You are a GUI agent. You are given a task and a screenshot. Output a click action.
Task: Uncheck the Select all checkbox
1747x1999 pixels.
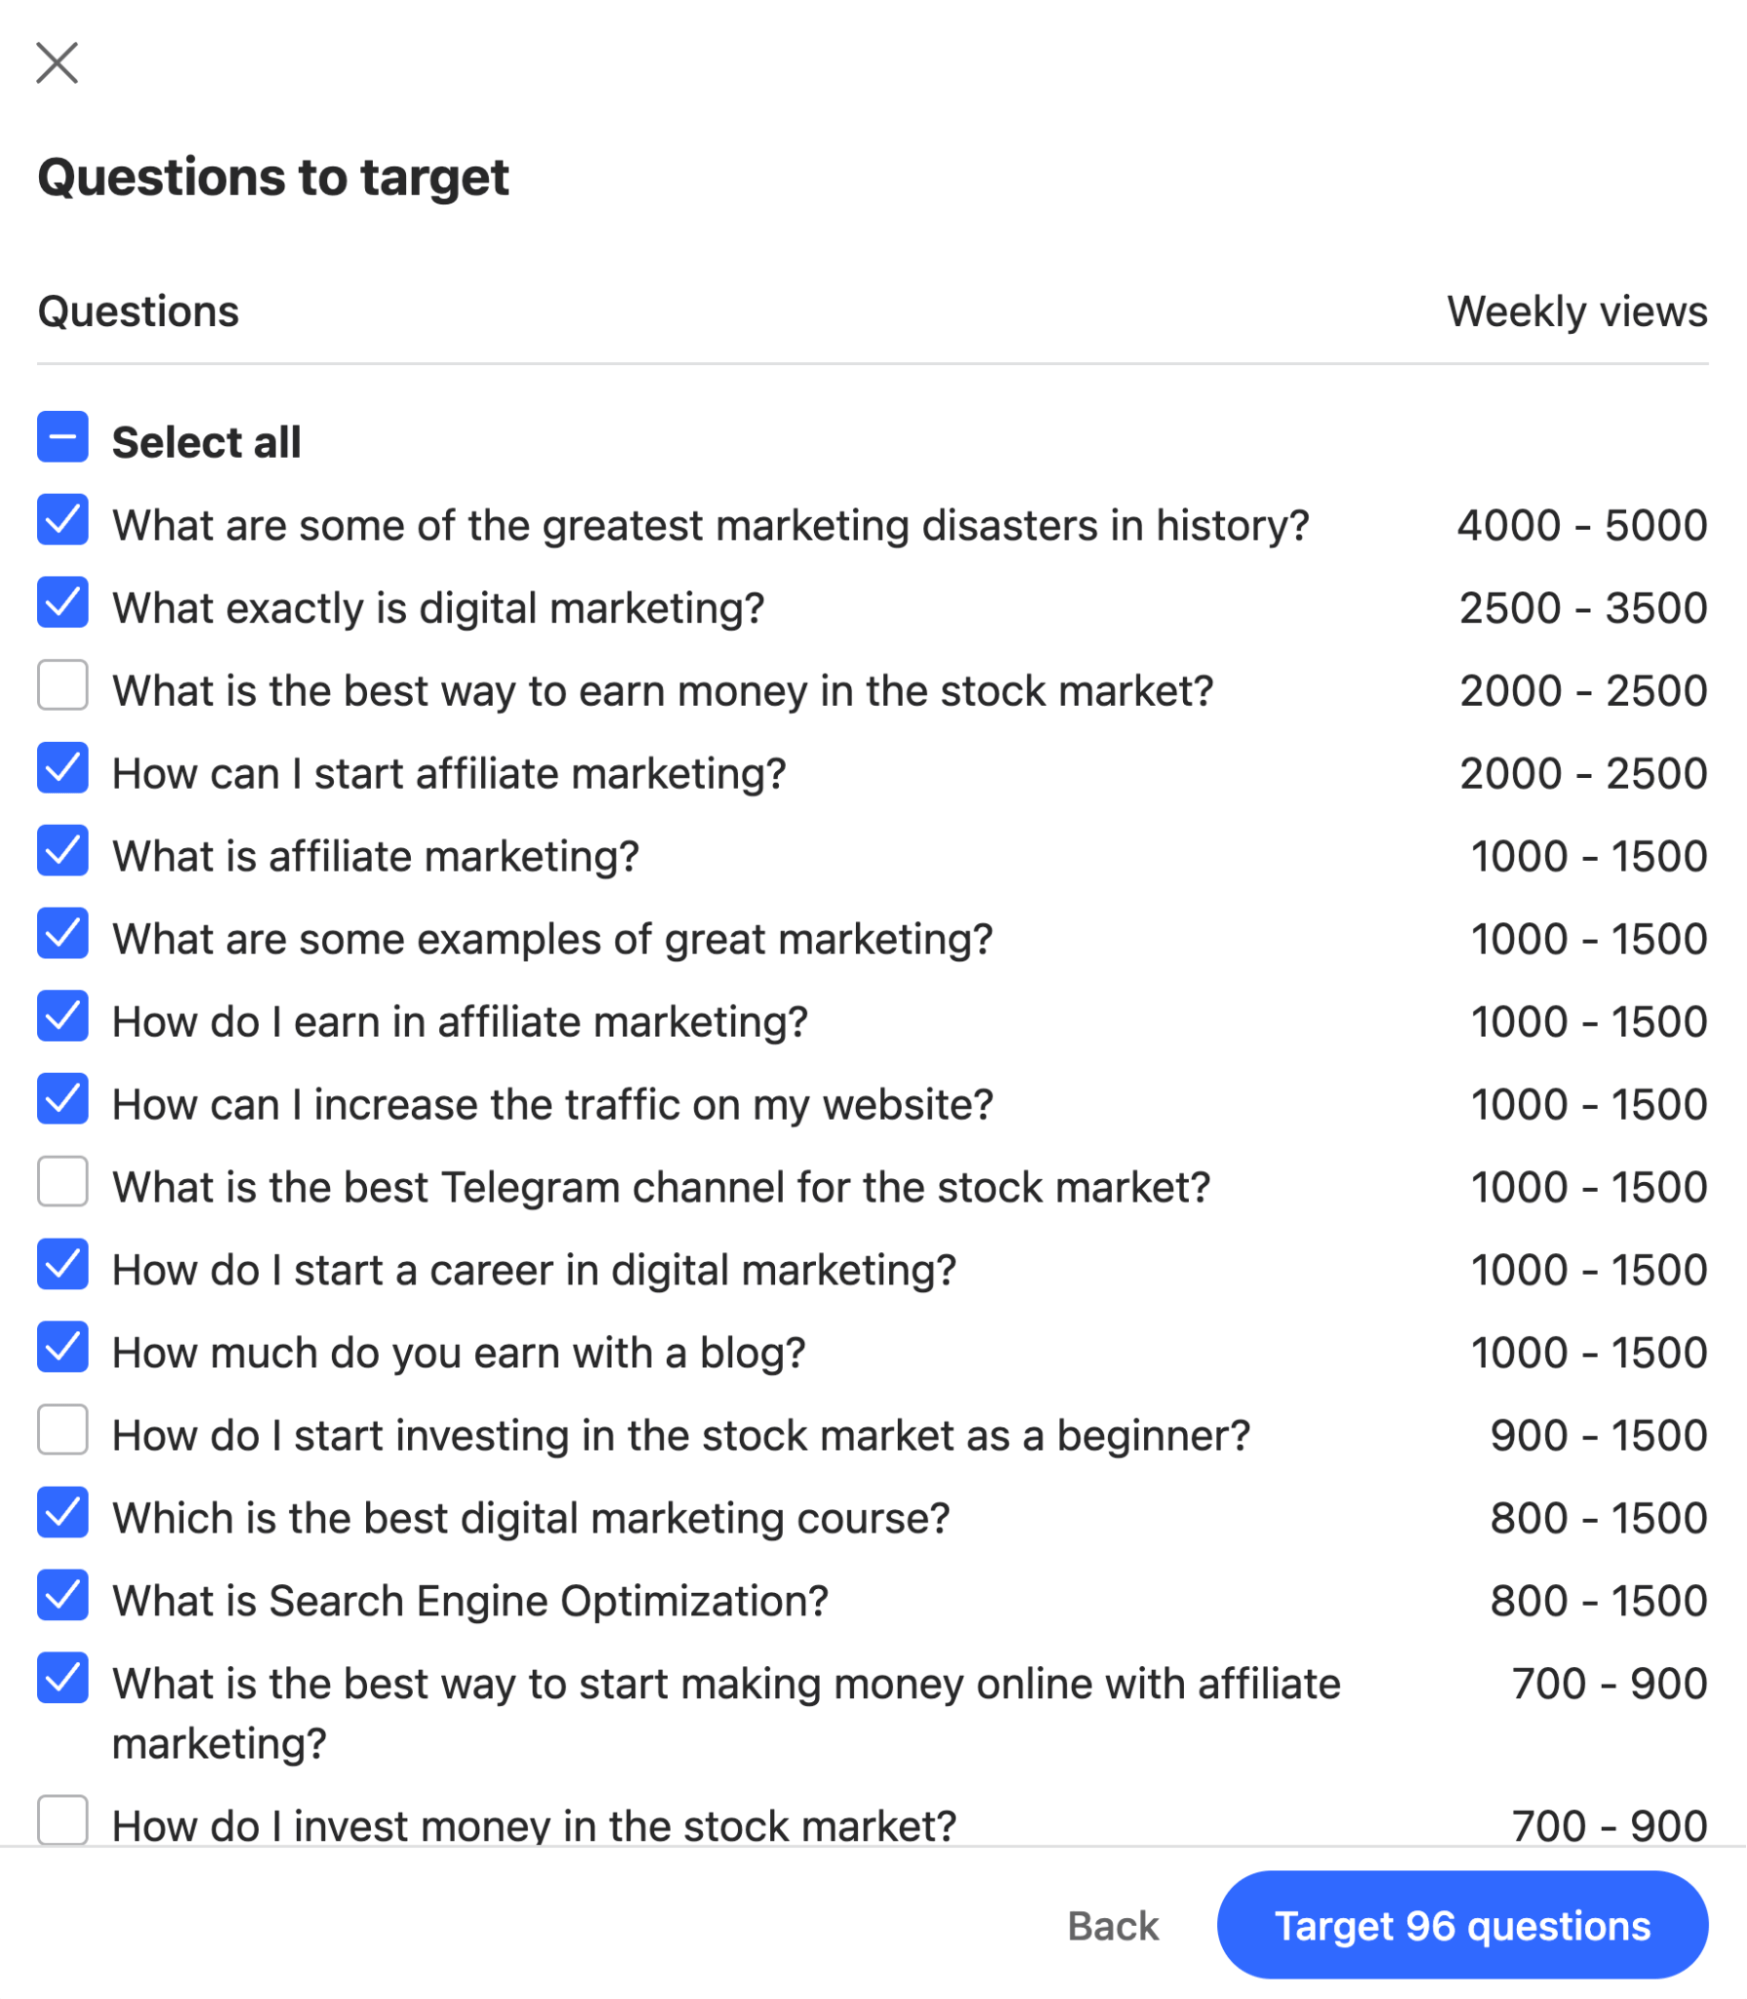(x=62, y=438)
